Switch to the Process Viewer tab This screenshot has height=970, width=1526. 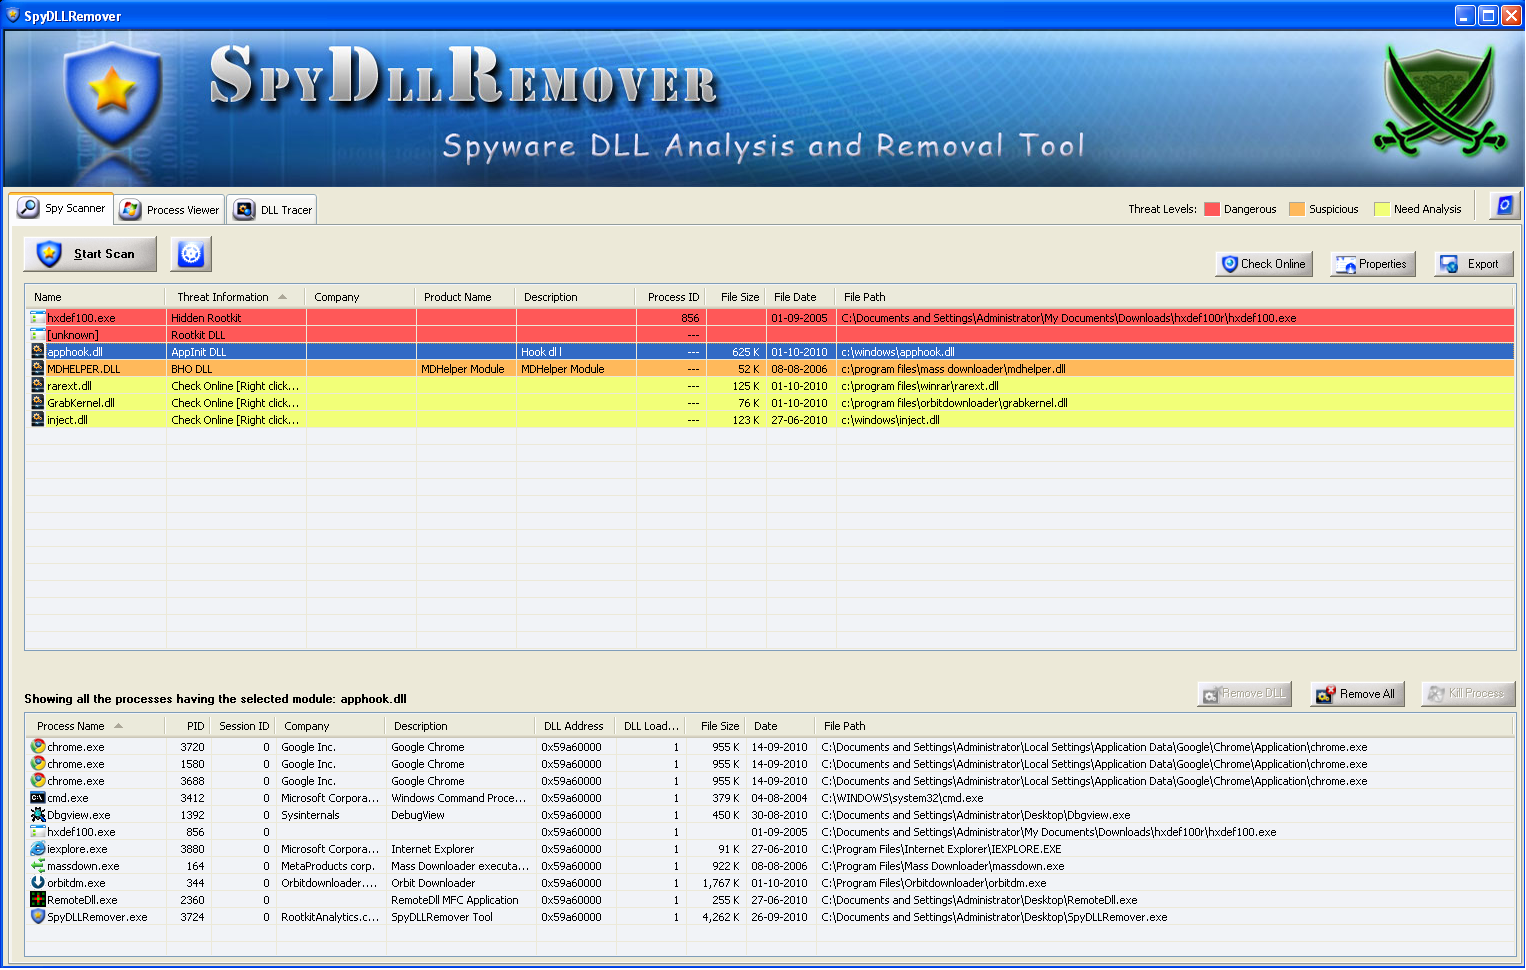coord(170,210)
